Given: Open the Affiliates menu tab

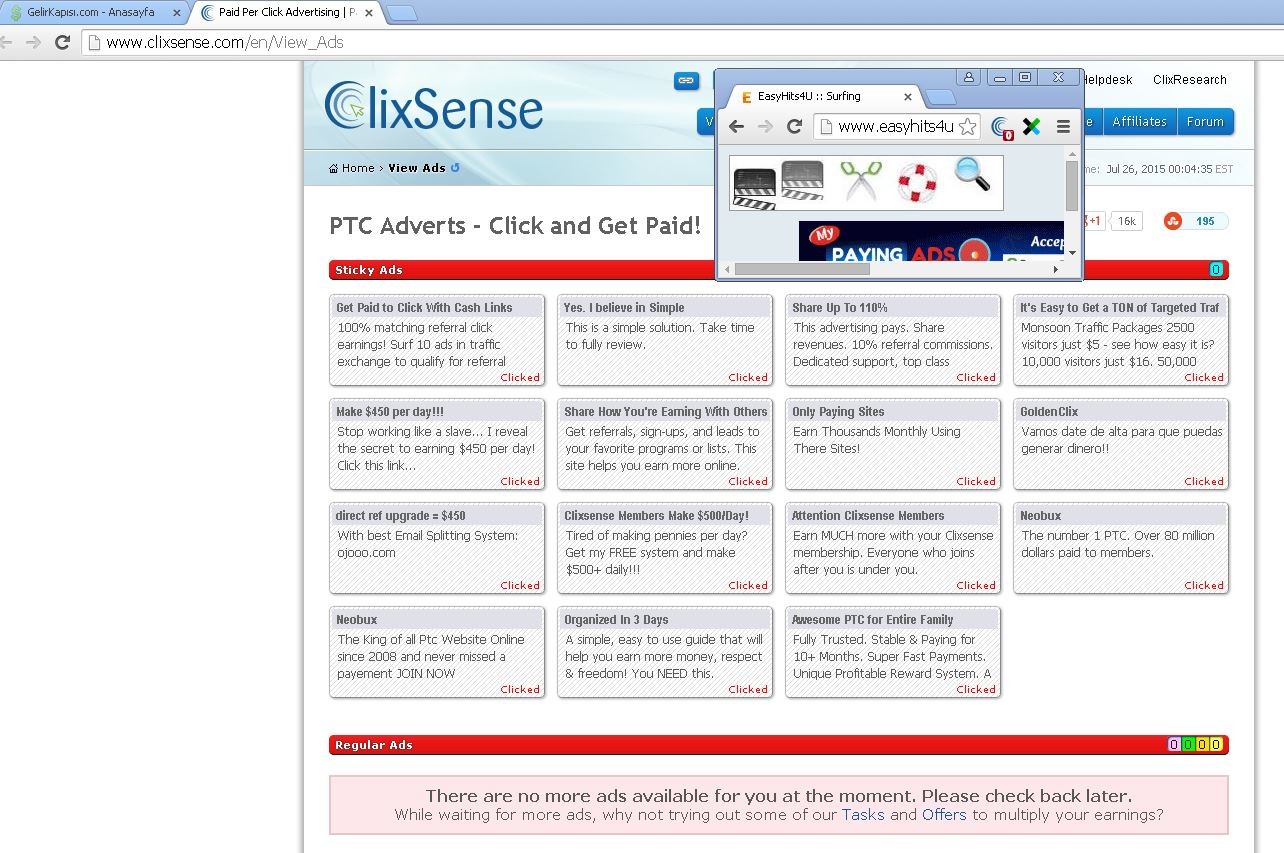Looking at the screenshot, I should (x=1139, y=122).
